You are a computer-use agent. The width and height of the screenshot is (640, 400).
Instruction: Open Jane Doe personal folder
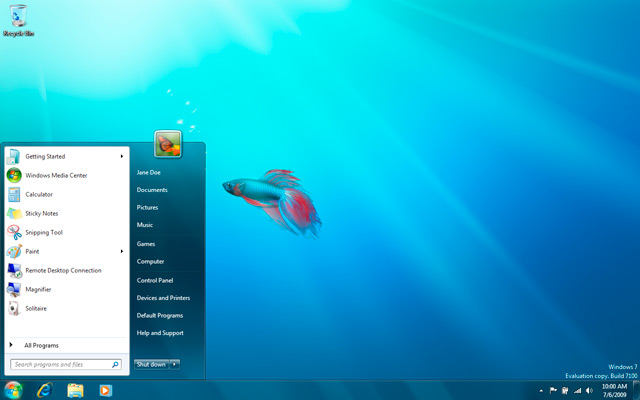tap(149, 172)
